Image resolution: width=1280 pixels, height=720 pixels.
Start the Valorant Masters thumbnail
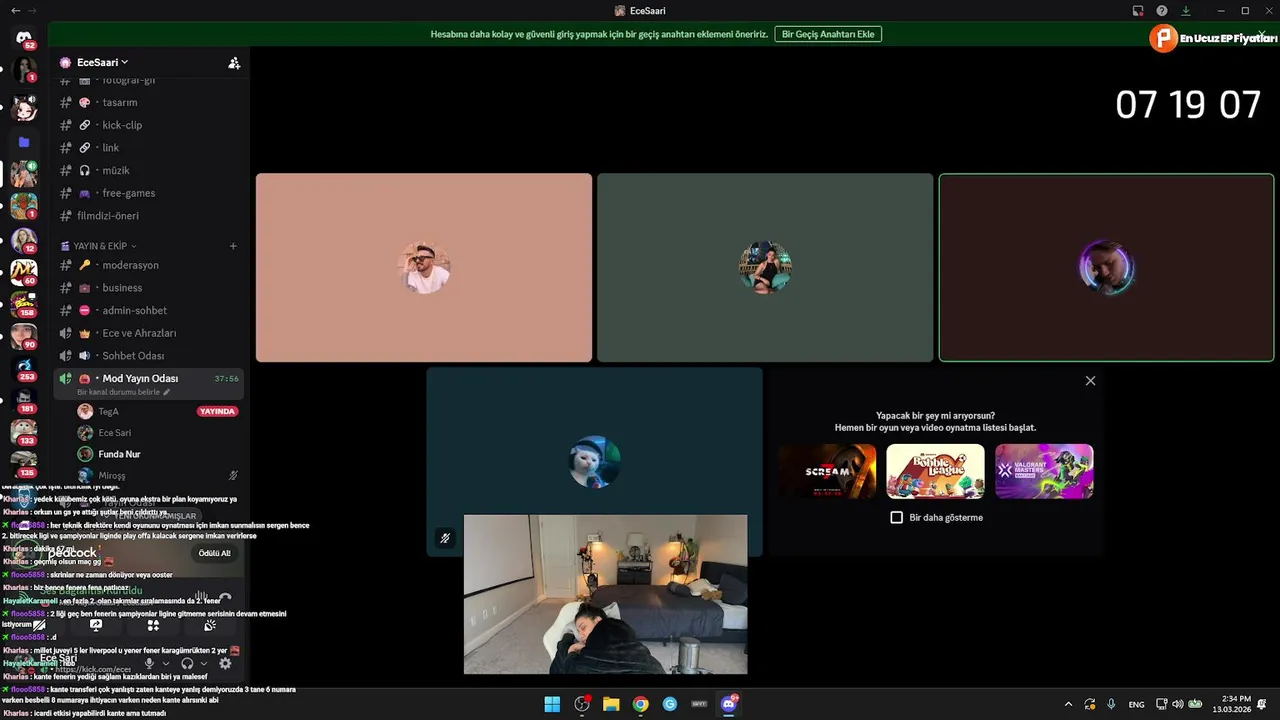point(1044,471)
